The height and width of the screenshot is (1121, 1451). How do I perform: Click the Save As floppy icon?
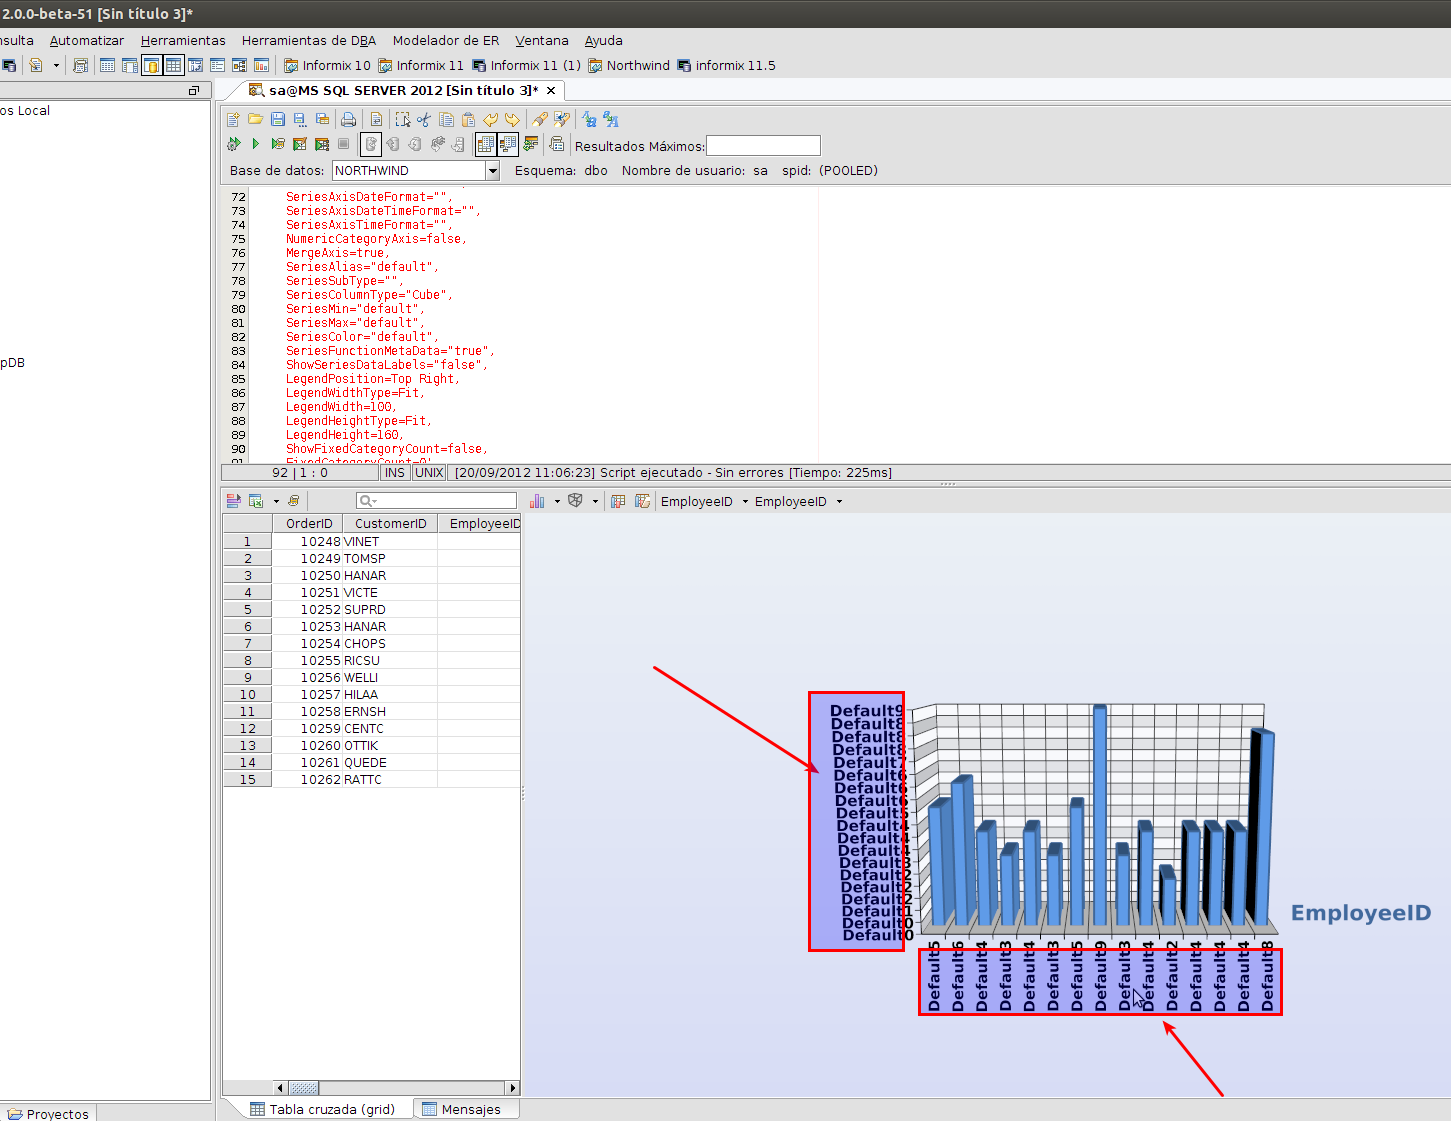point(300,120)
